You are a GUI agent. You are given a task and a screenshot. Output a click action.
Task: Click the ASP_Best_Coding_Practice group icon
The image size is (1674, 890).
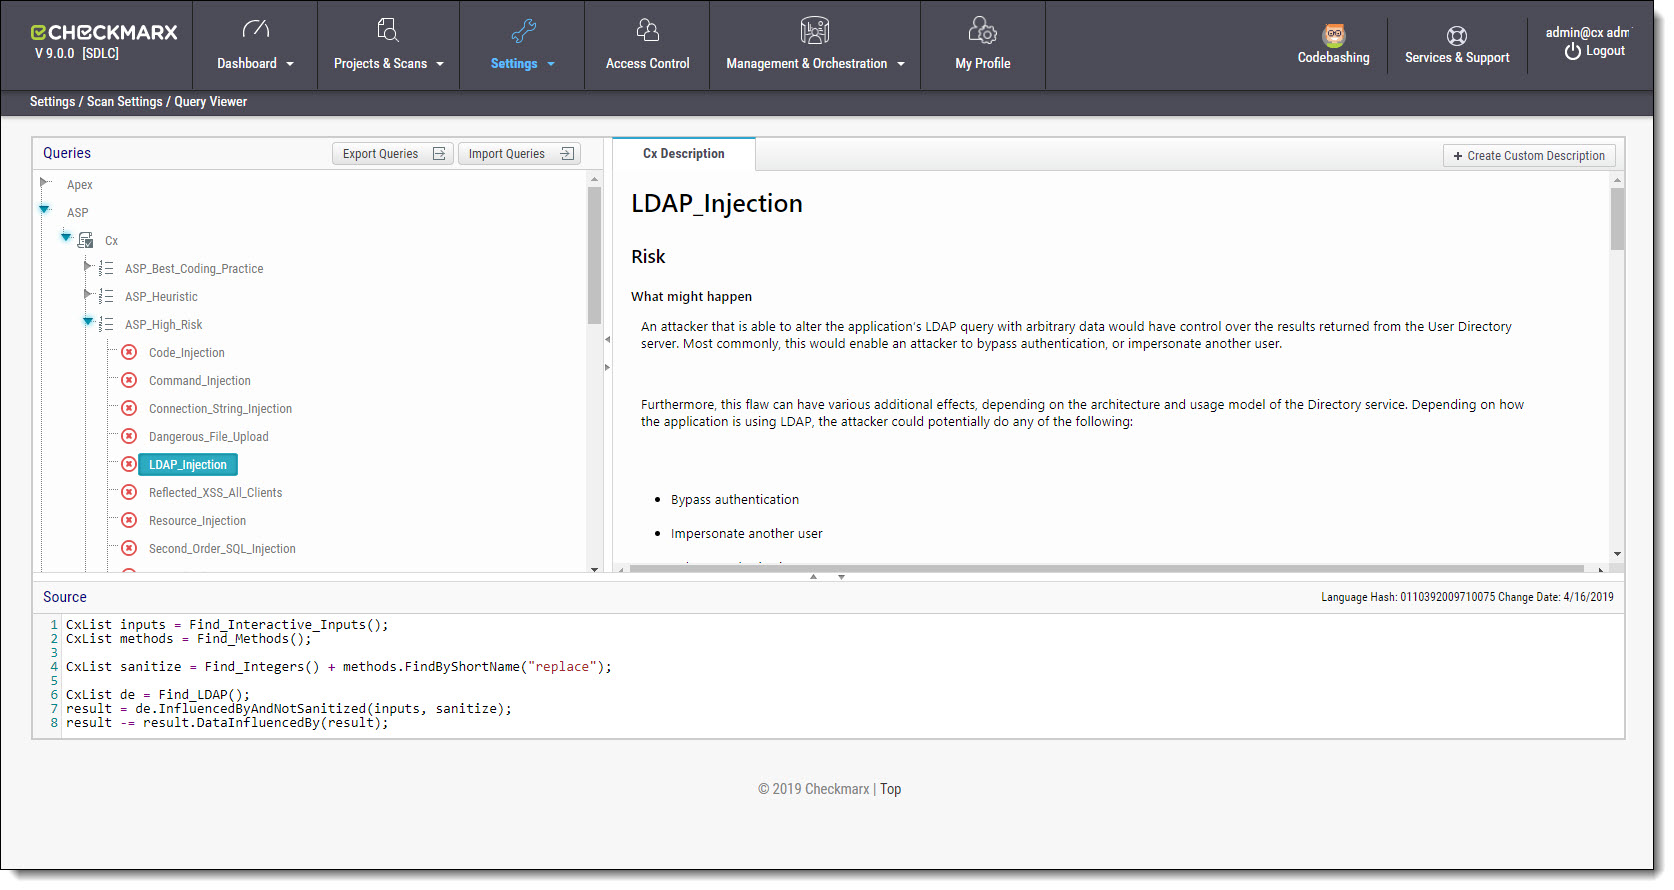106,269
